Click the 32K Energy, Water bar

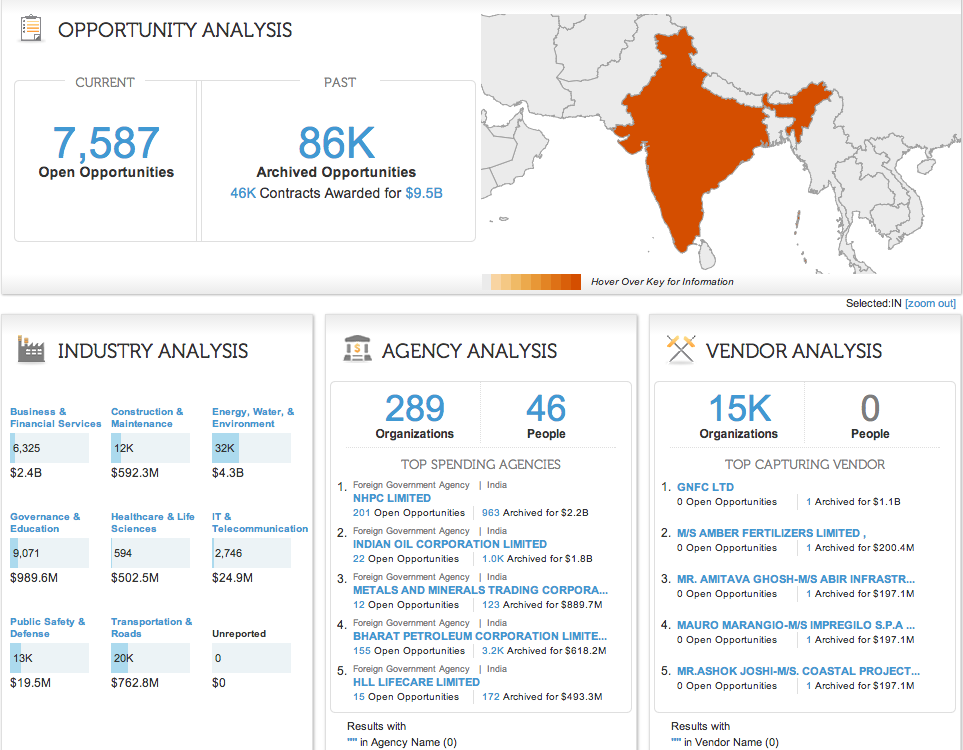pyautogui.click(x=251, y=448)
